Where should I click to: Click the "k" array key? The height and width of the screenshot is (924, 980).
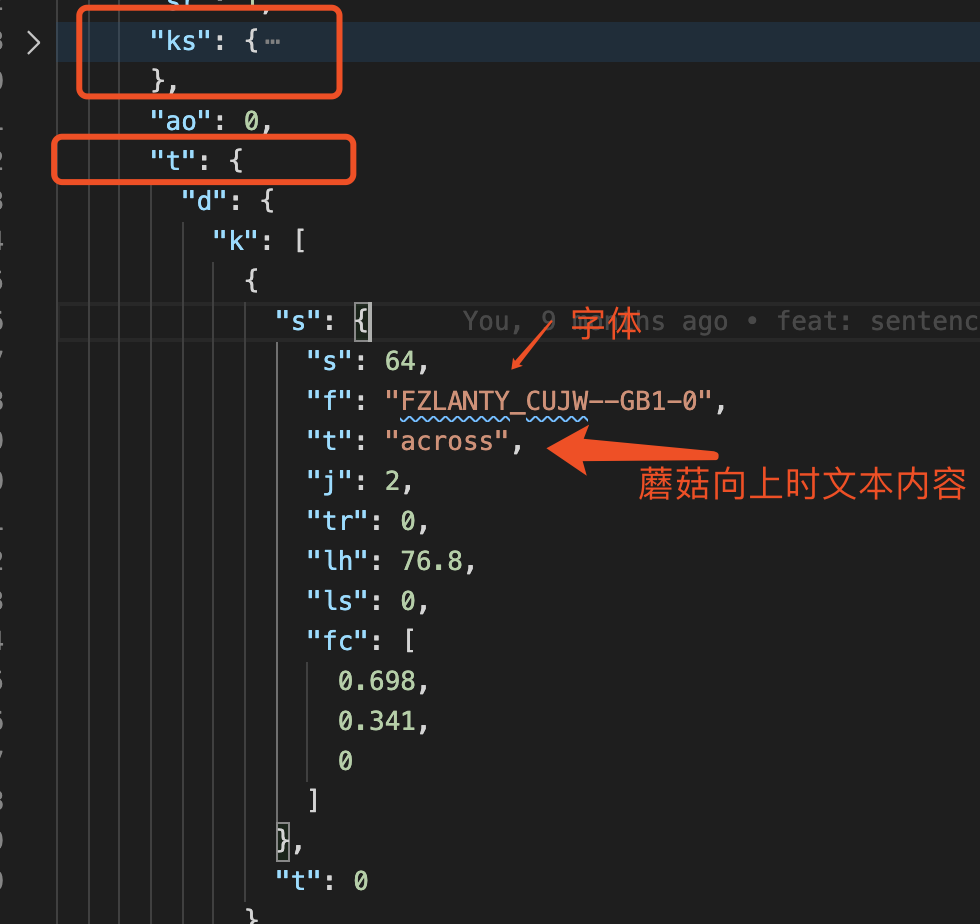(234, 241)
